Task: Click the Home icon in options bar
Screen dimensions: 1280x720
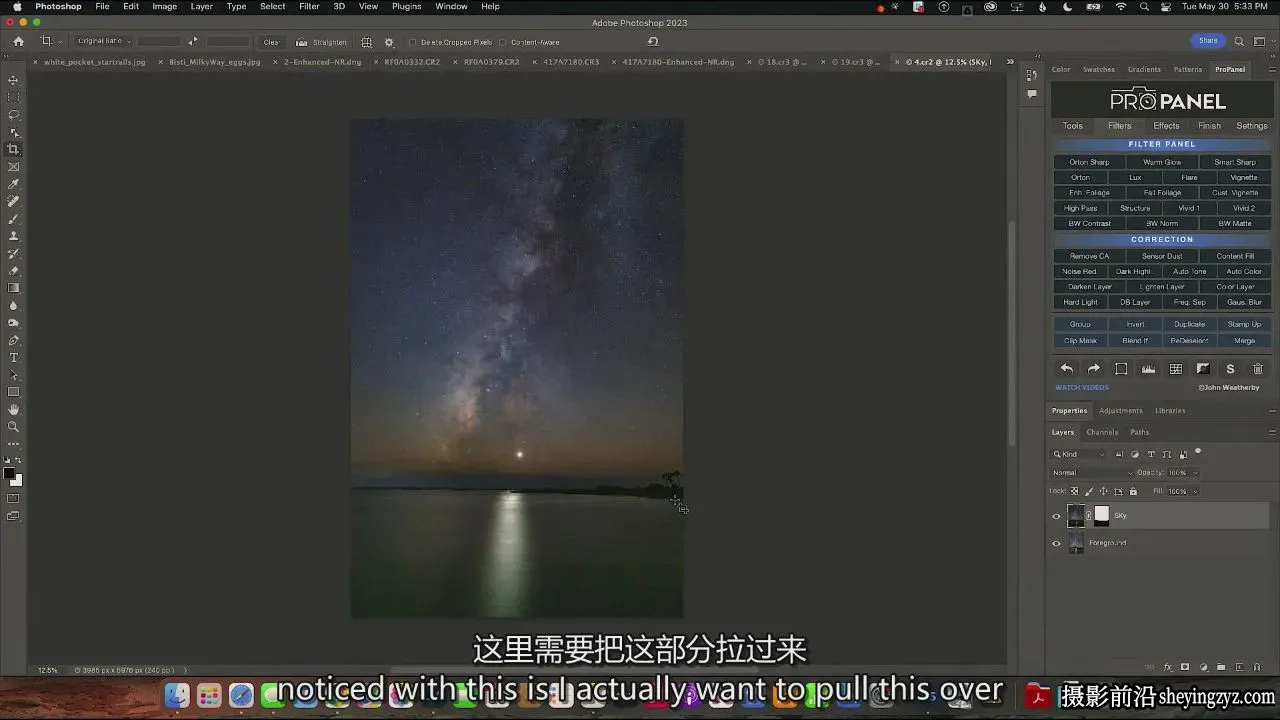Action: click(18, 42)
